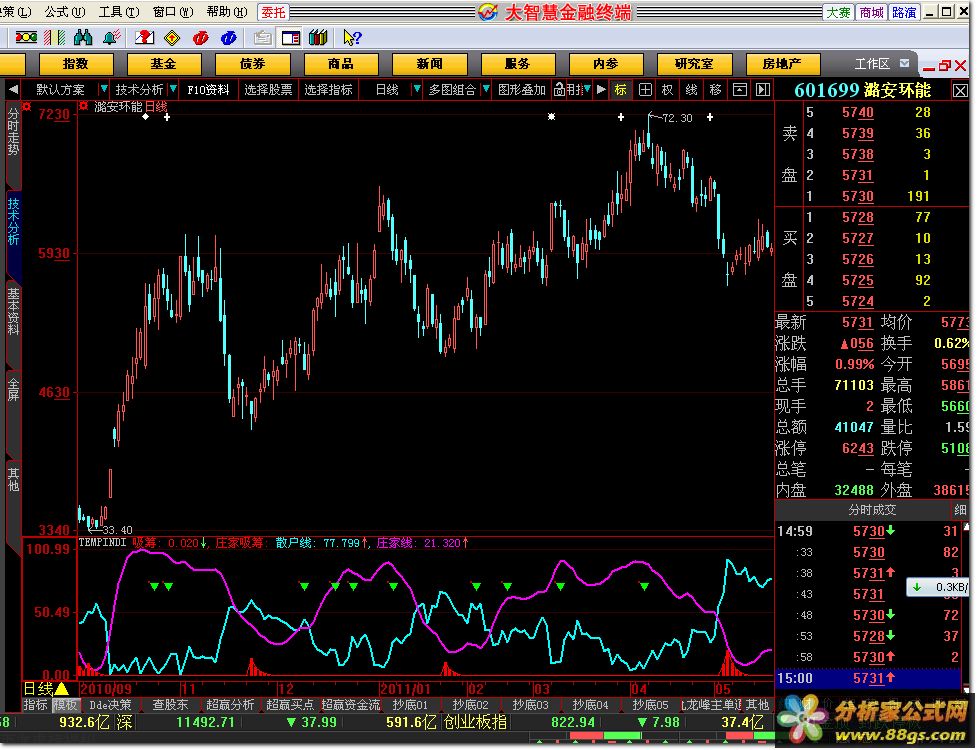Viewport: 977px width, 750px height.
Task: Click the traffic light icon in toolbar
Action: [x=26, y=38]
